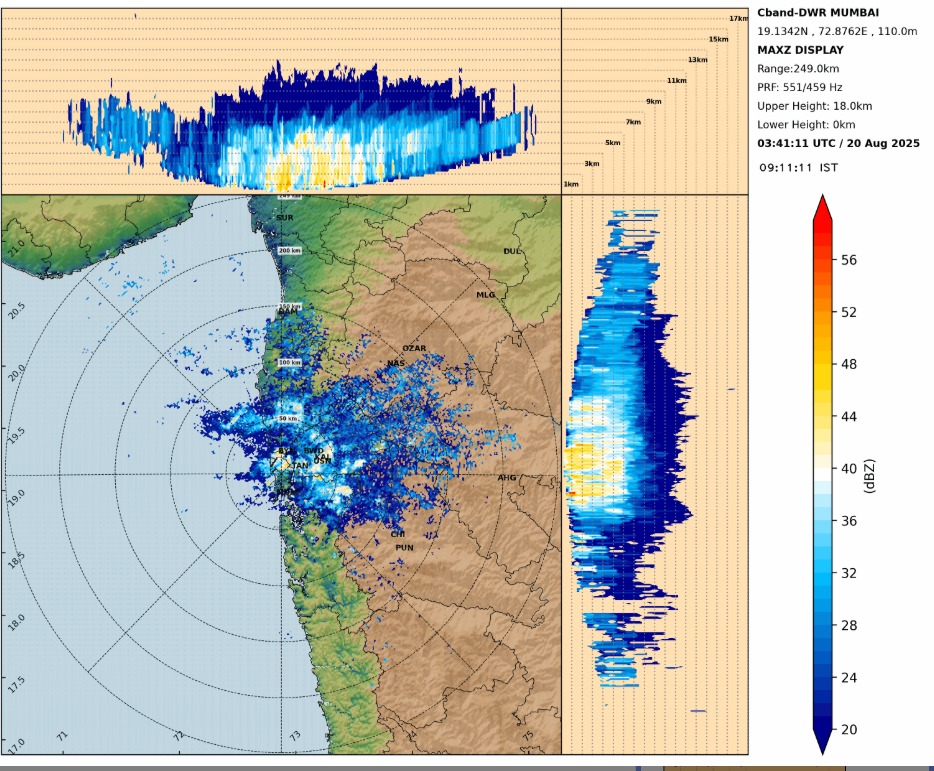Screen dimensions: 934x771
Task: Click the 100 km range ring label
Action: tap(289, 362)
